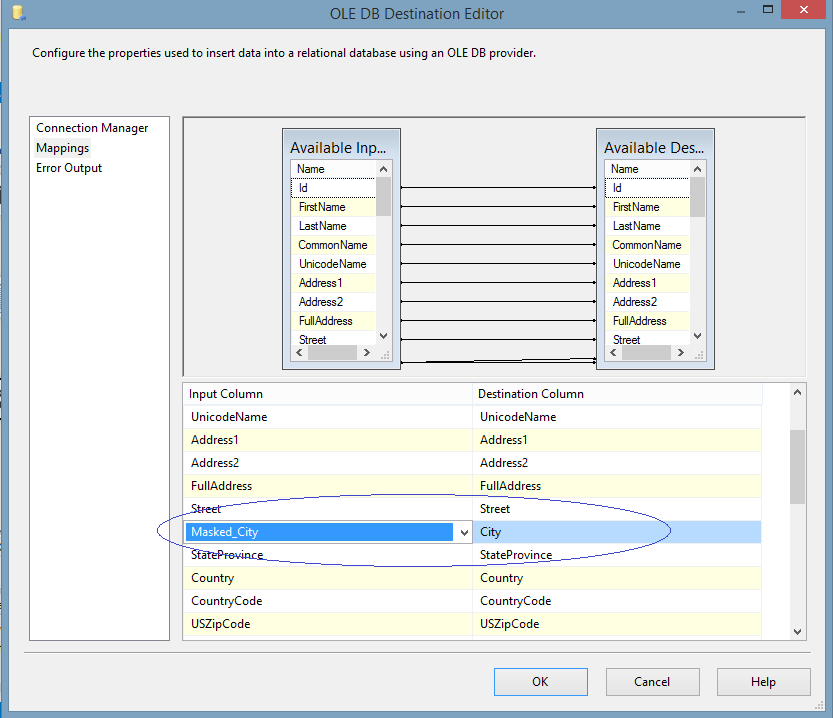The height and width of the screenshot is (718, 833).
Task: Click down arrow of Available Destination Columns scrollbar
Action: tap(698, 336)
